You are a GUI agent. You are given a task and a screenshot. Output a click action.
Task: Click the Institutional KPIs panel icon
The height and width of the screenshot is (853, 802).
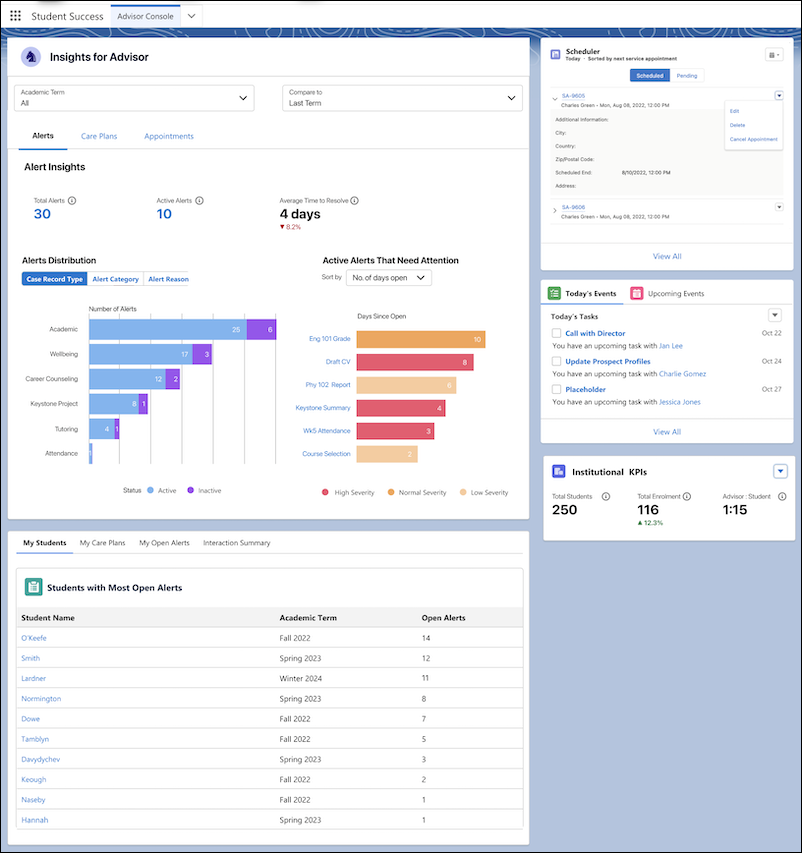[x=559, y=472]
